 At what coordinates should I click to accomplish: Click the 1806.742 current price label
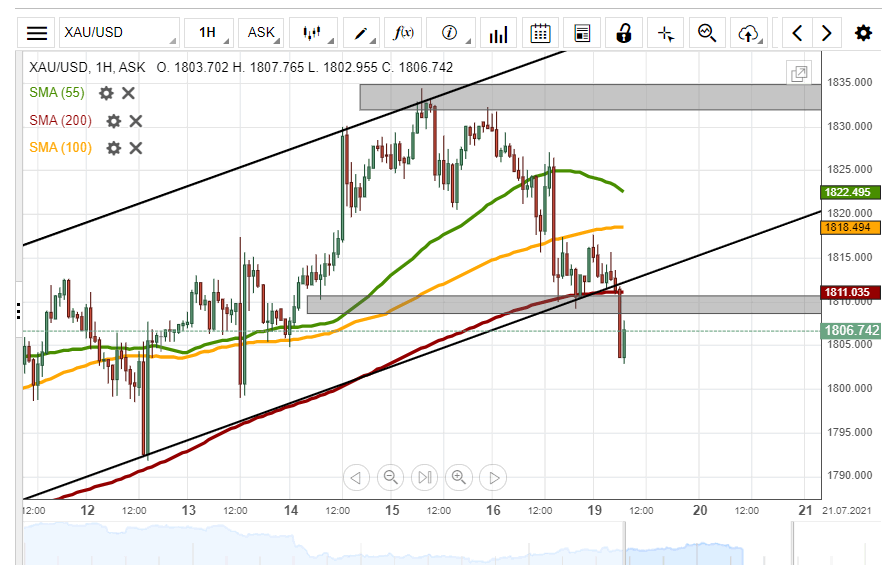click(x=850, y=331)
